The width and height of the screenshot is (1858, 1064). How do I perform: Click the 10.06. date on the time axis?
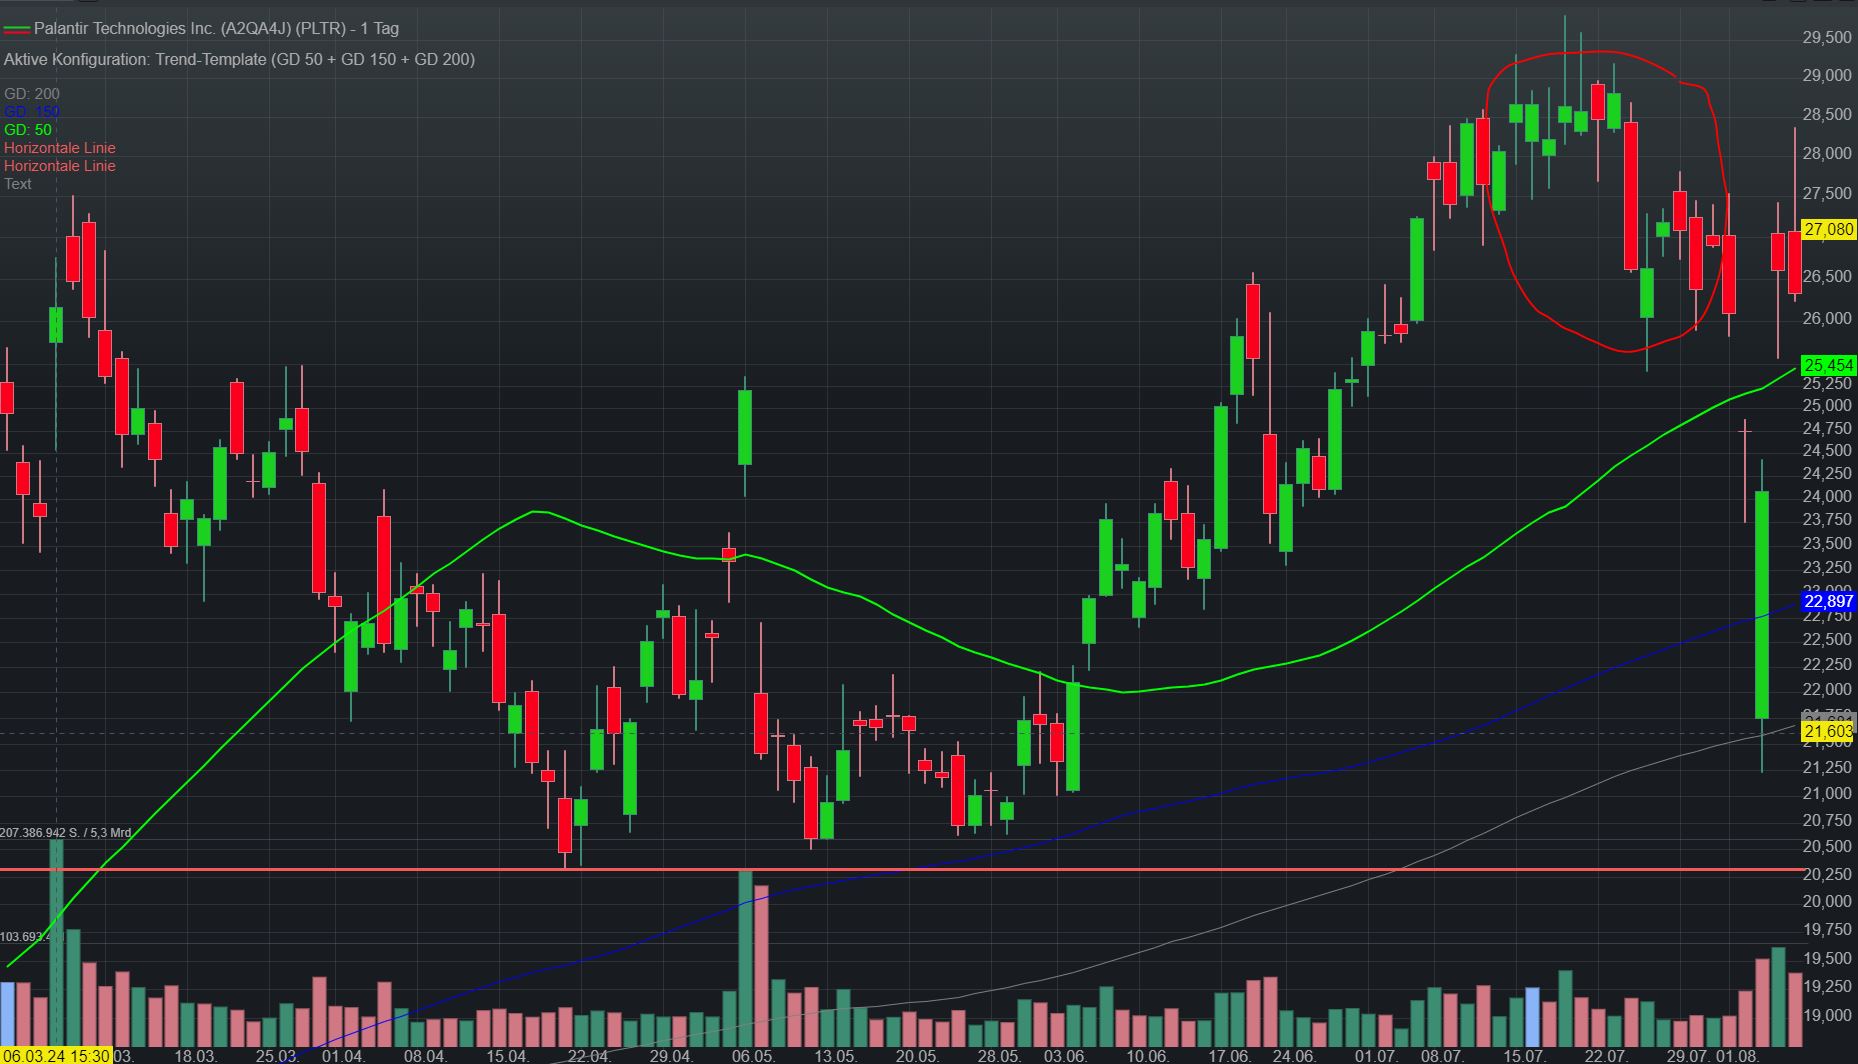pyautogui.click(x=1146, y=1056)
